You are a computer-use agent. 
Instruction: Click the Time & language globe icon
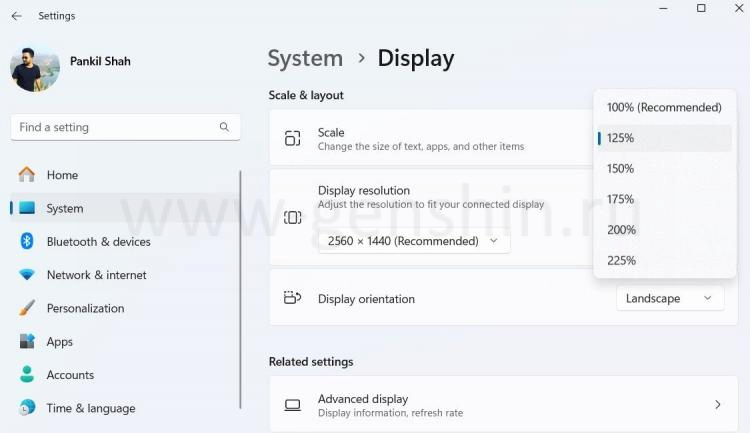click(27, 408)
